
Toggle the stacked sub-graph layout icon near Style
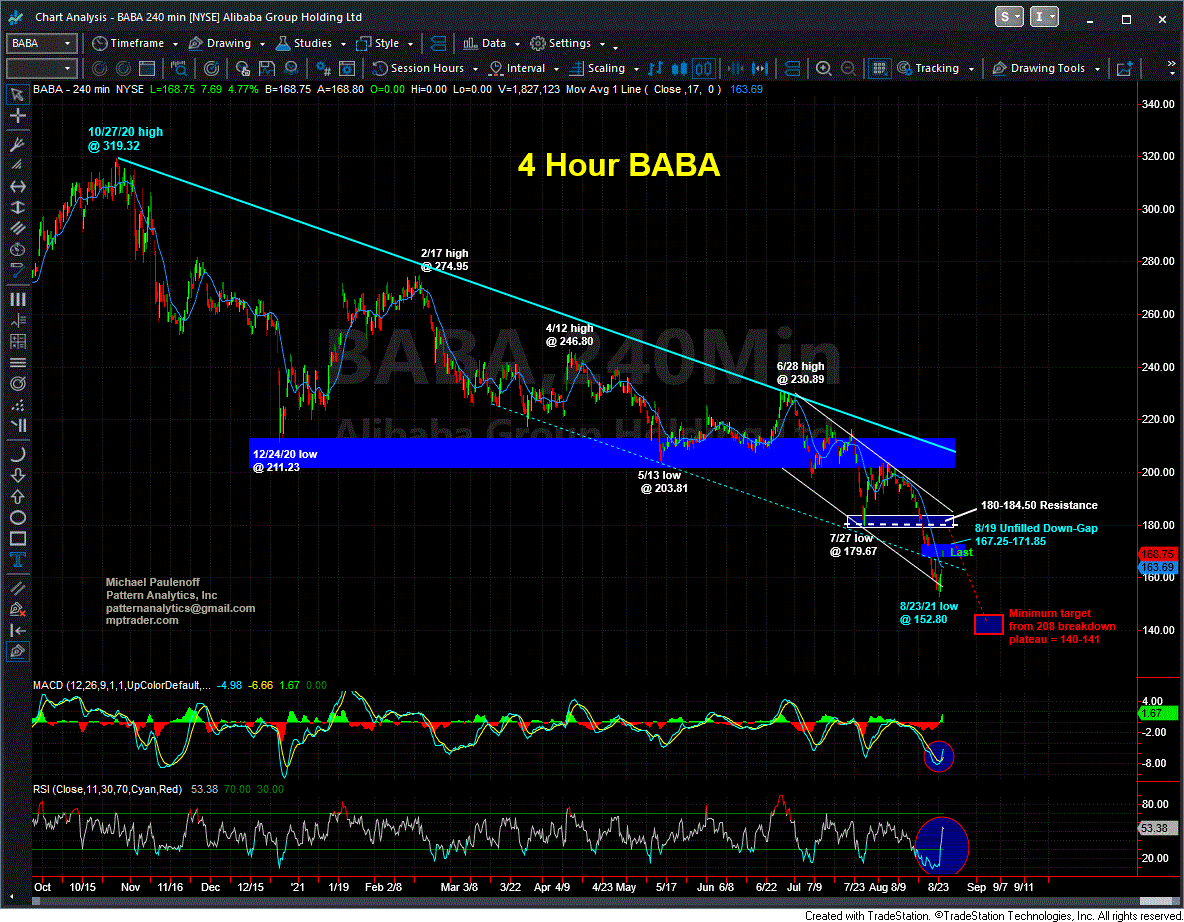coord(438,44)
